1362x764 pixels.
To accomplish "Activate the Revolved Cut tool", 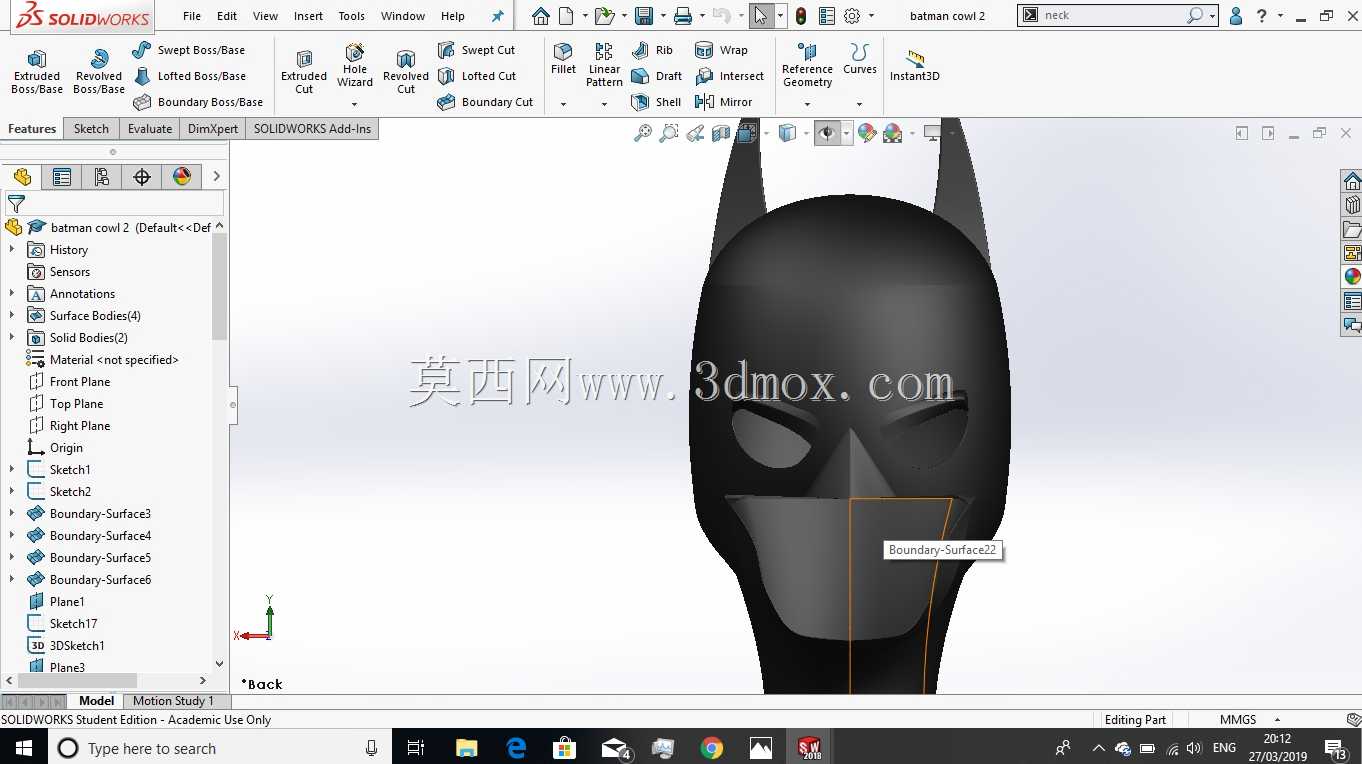I will pyautogui.click(x=406, y=71).
